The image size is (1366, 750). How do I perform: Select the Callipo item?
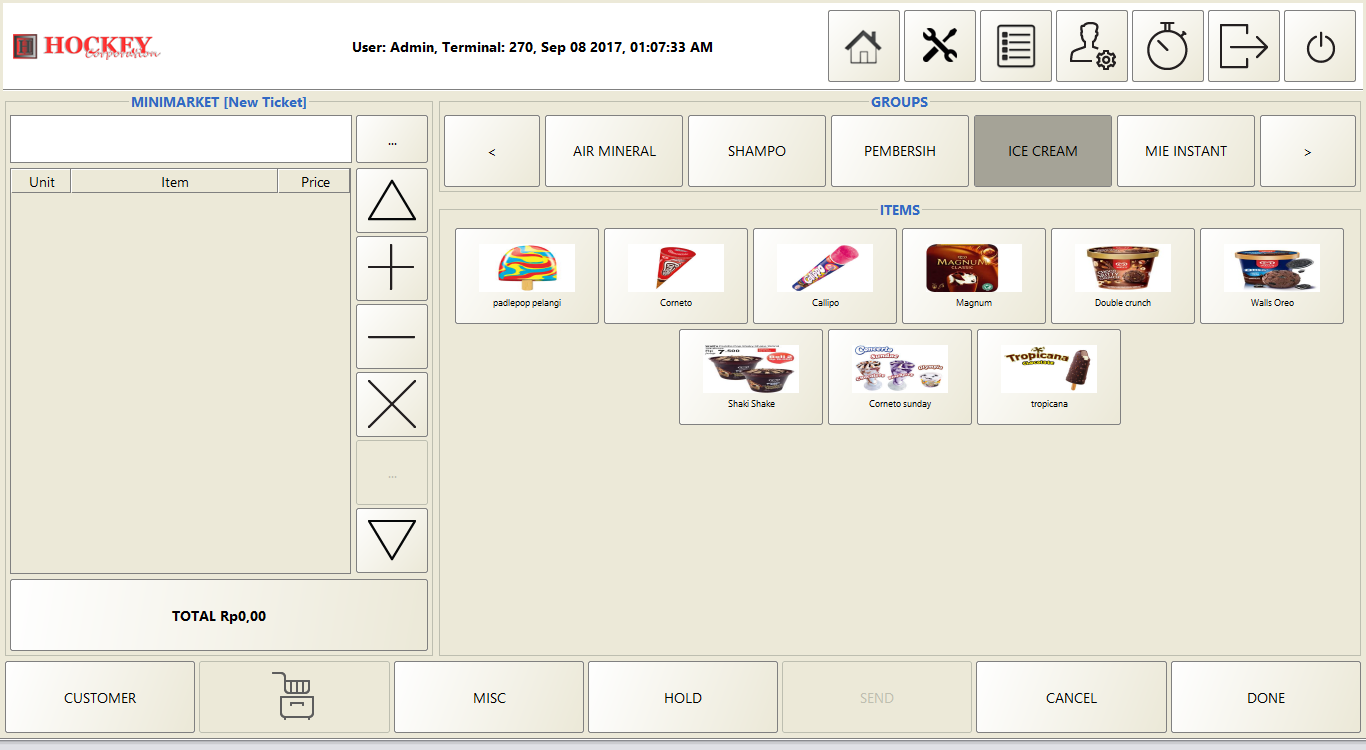click(825, 276)
